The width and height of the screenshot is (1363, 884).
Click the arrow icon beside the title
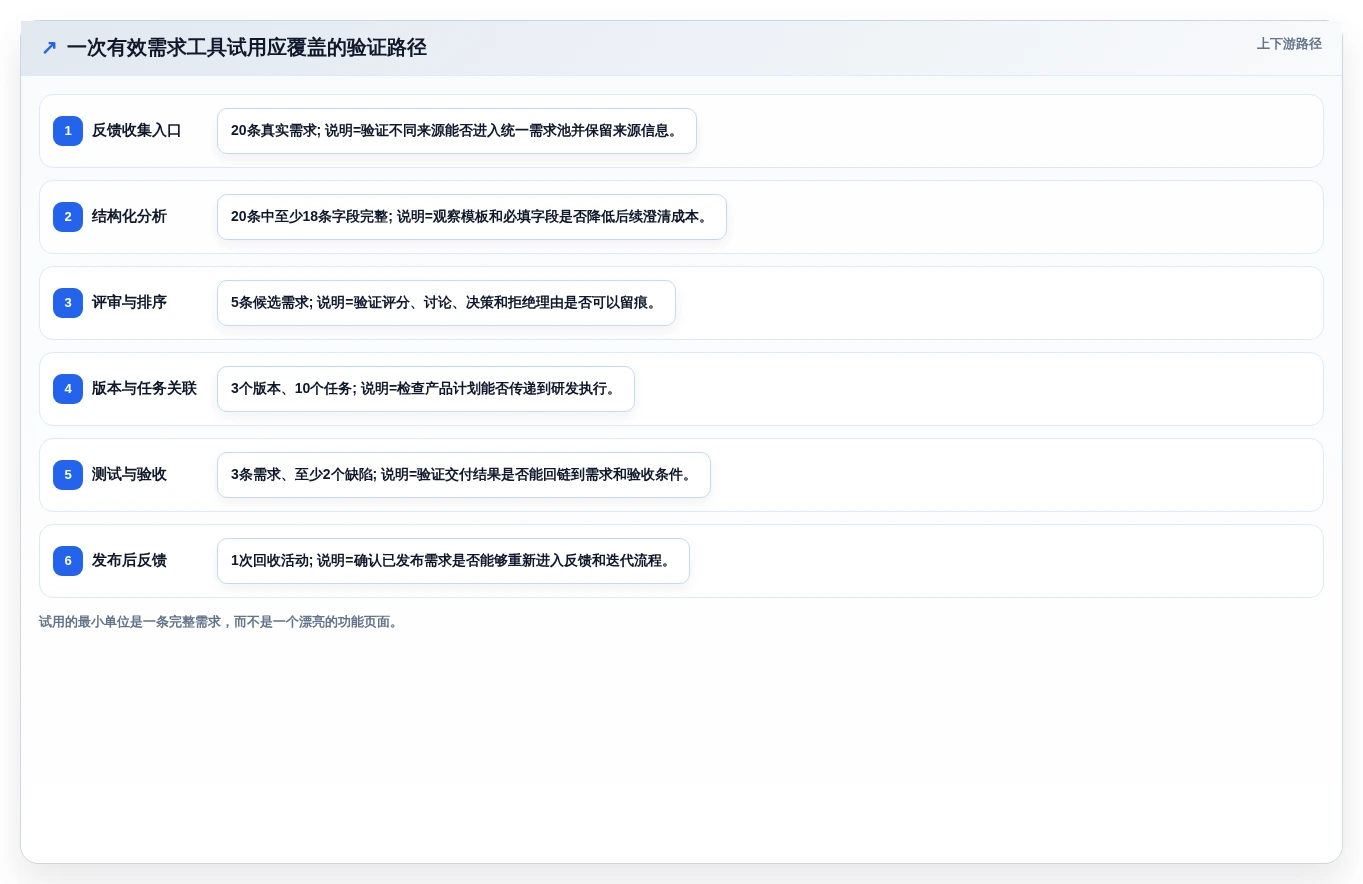pyautogui.click(x=49, y=47)
